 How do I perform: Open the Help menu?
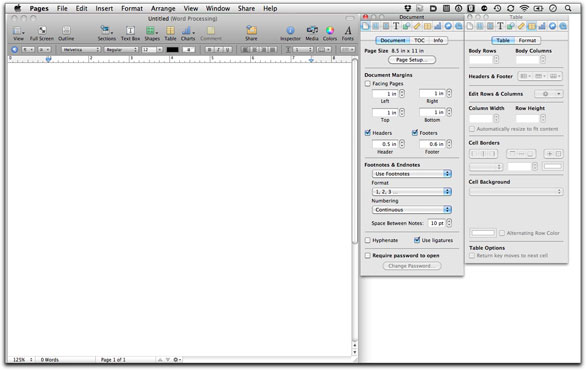270,8
